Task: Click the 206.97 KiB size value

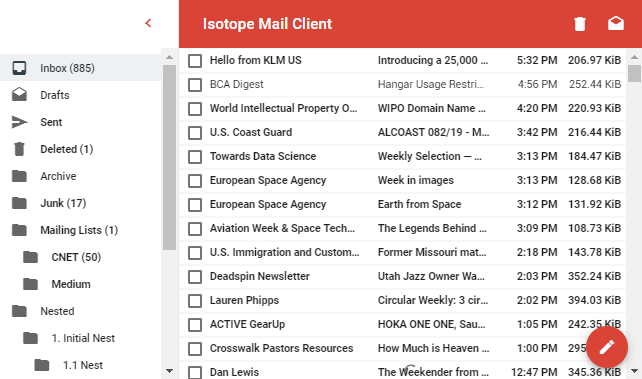Action: (x=595, y=61)
